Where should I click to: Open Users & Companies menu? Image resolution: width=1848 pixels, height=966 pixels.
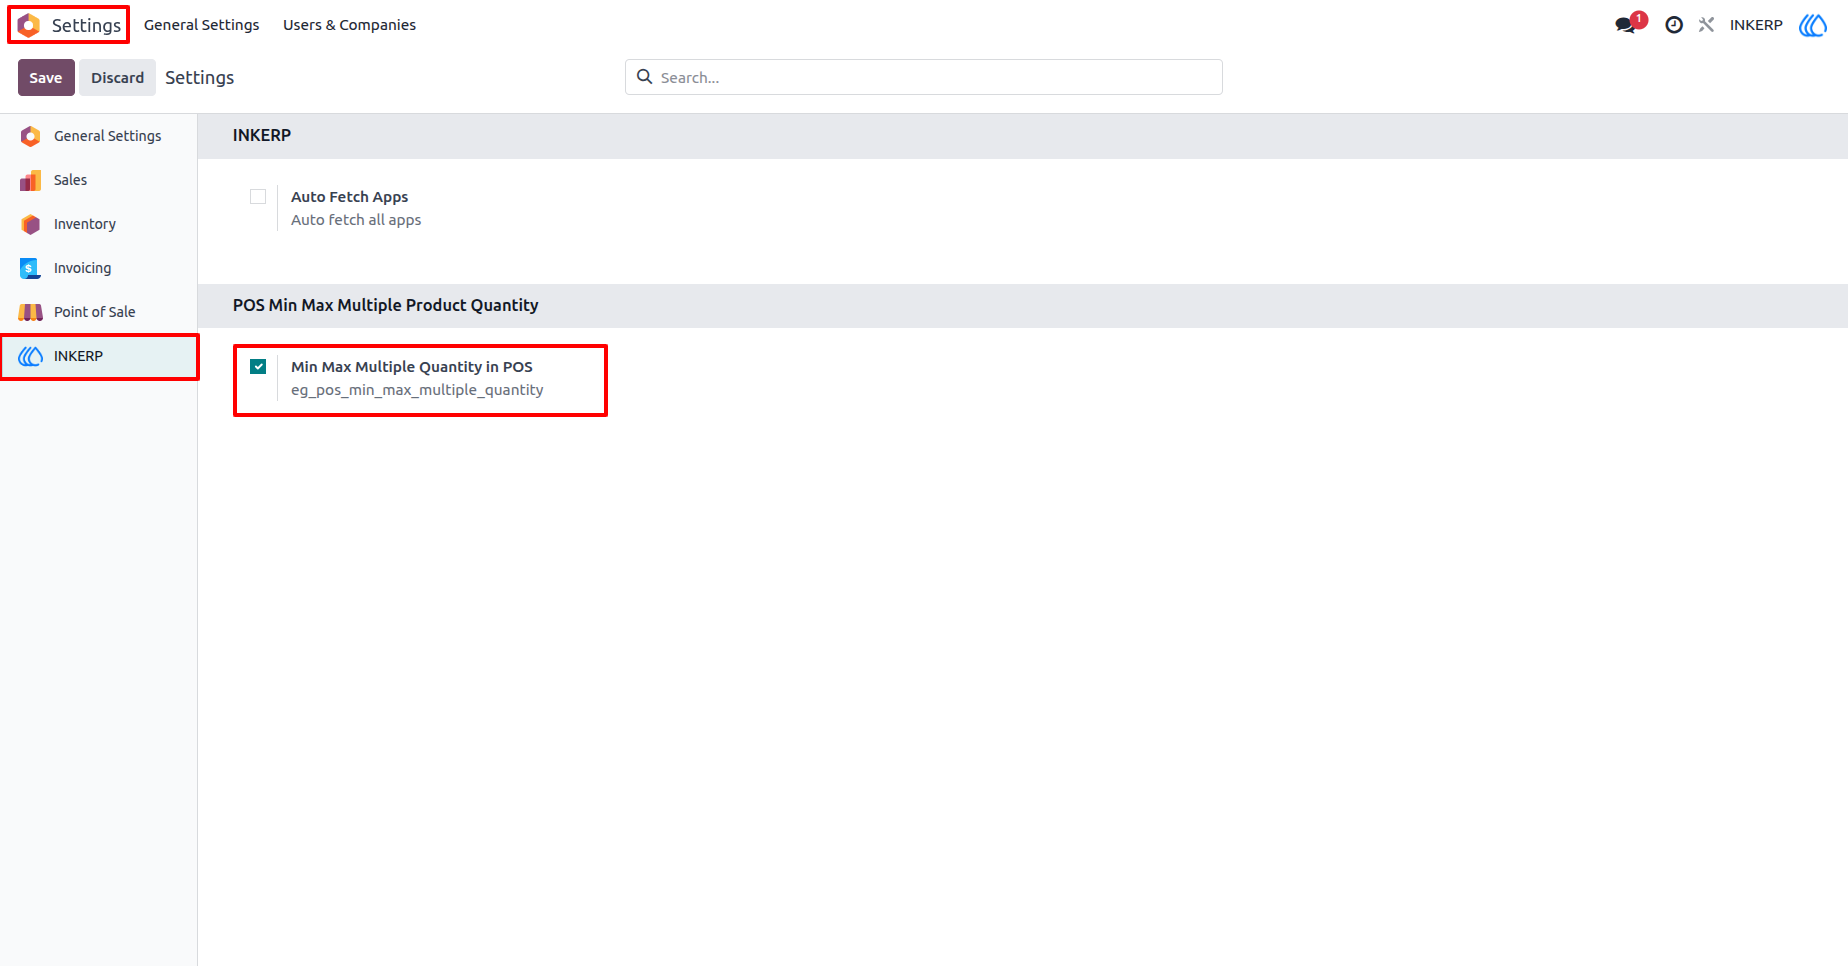click(x=349, y=25)
